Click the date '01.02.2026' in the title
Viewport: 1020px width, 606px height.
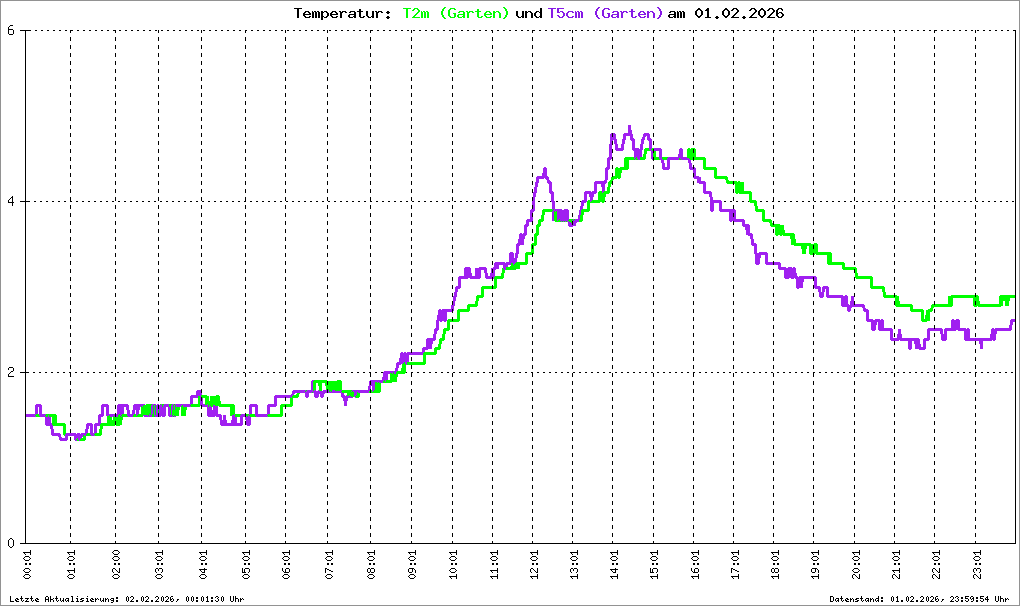point(739,13)
